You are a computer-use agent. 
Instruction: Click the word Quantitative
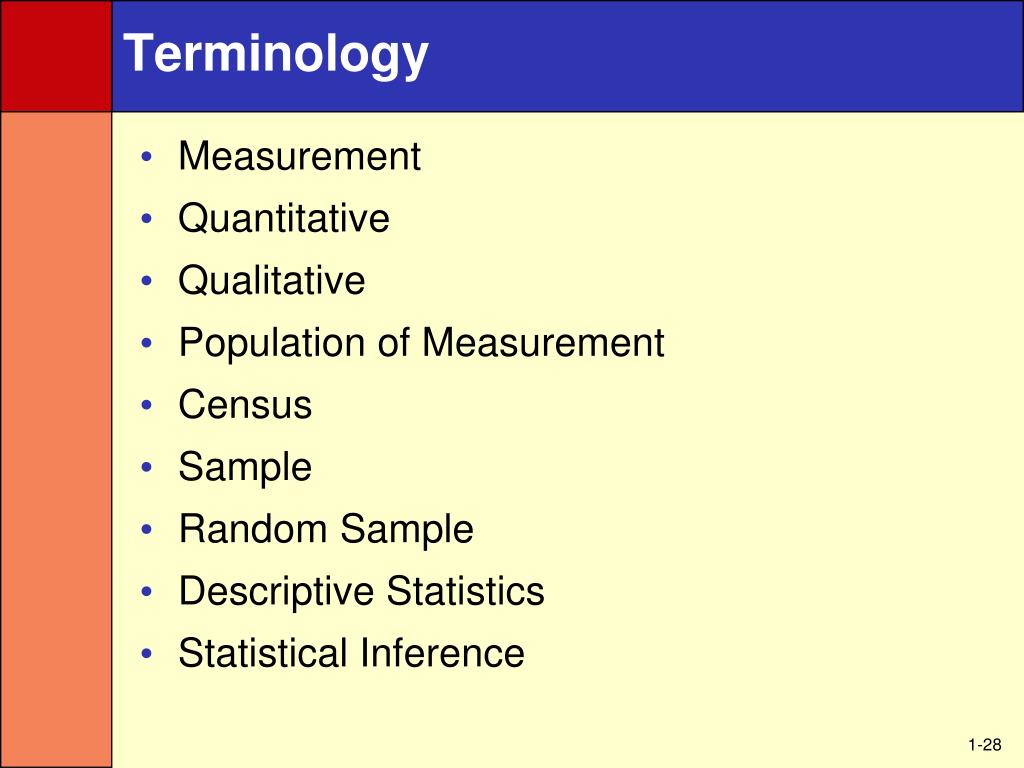284,218
